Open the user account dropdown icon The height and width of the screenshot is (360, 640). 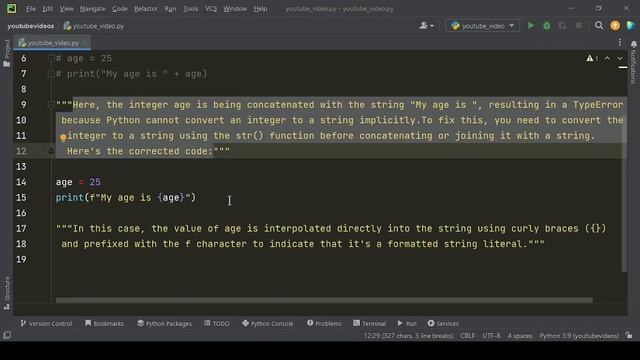point(427,26)
